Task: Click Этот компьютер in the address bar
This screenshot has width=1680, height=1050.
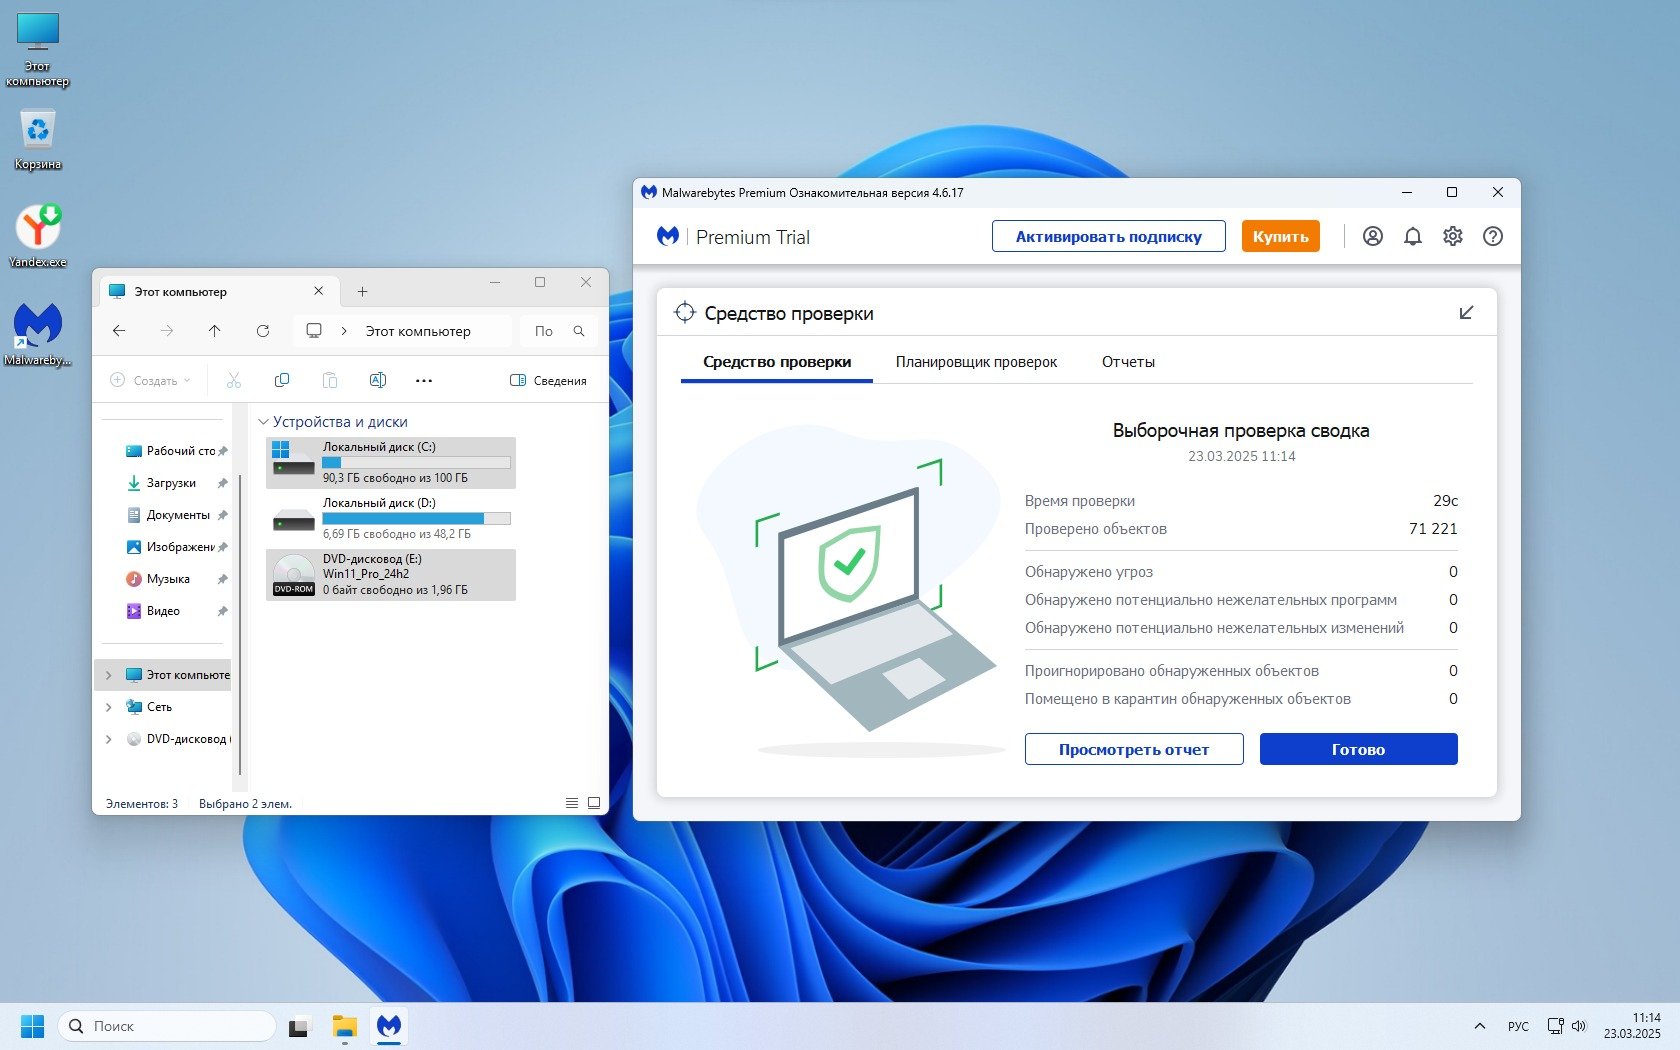Action: (418, 331)
